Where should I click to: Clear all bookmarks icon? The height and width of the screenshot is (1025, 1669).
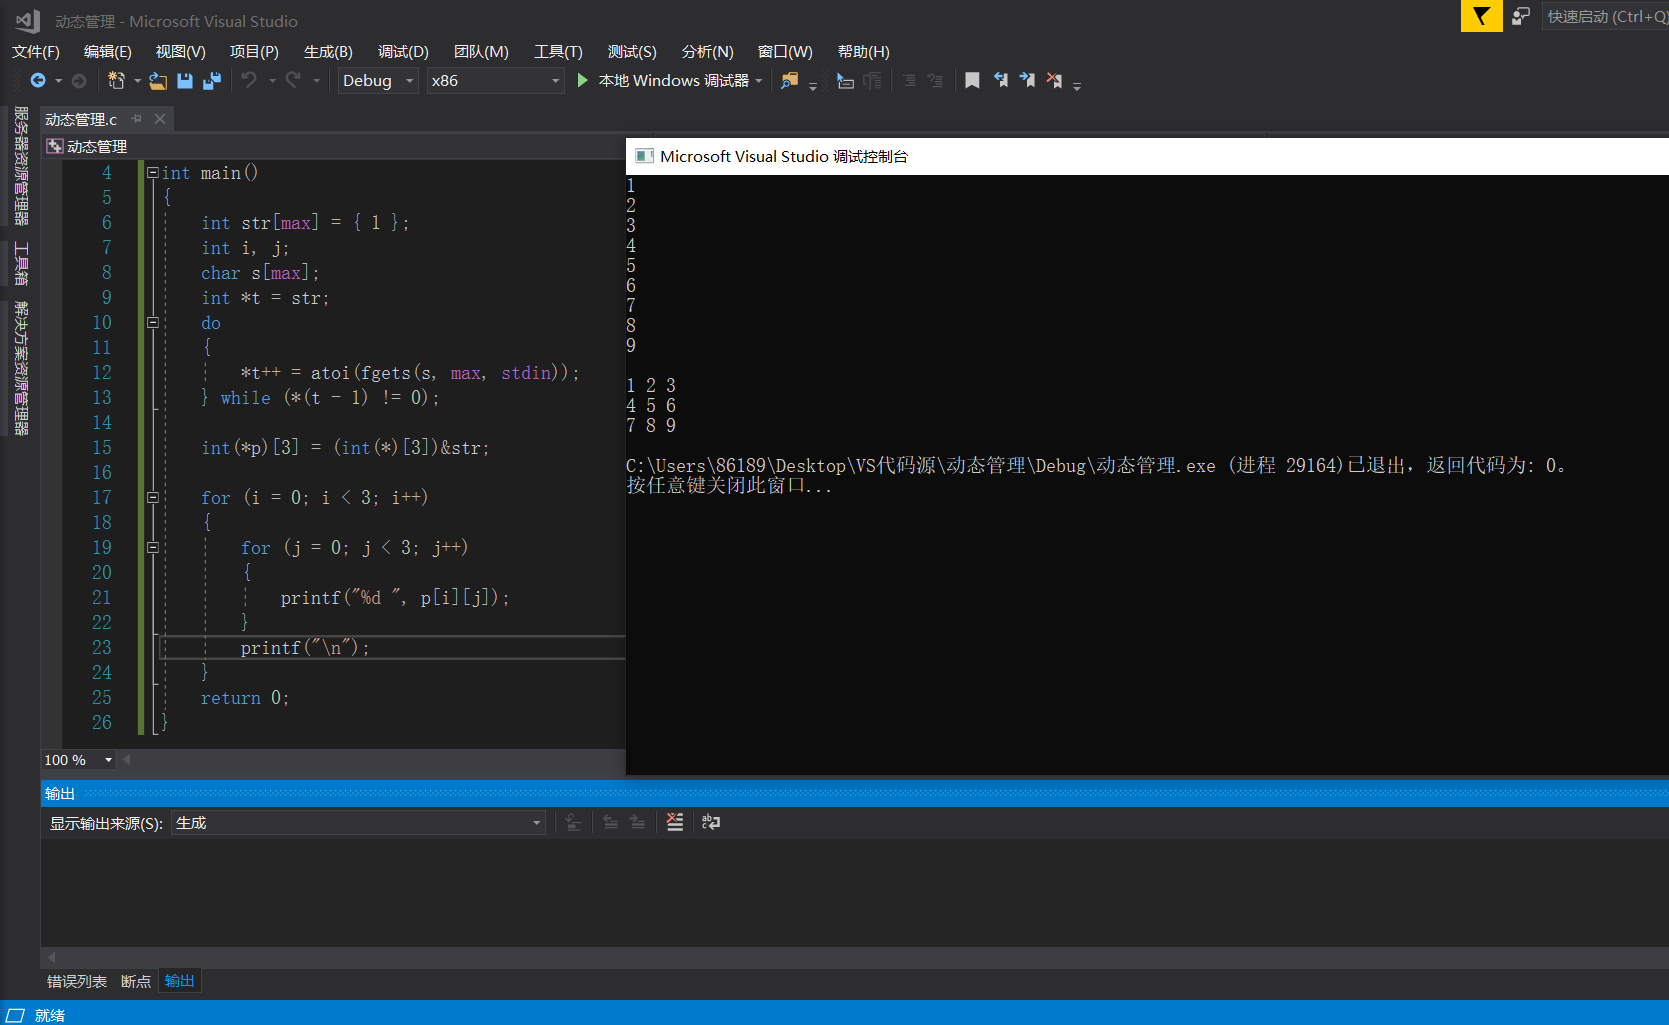pyautogui.click(x=1054, y=81)
